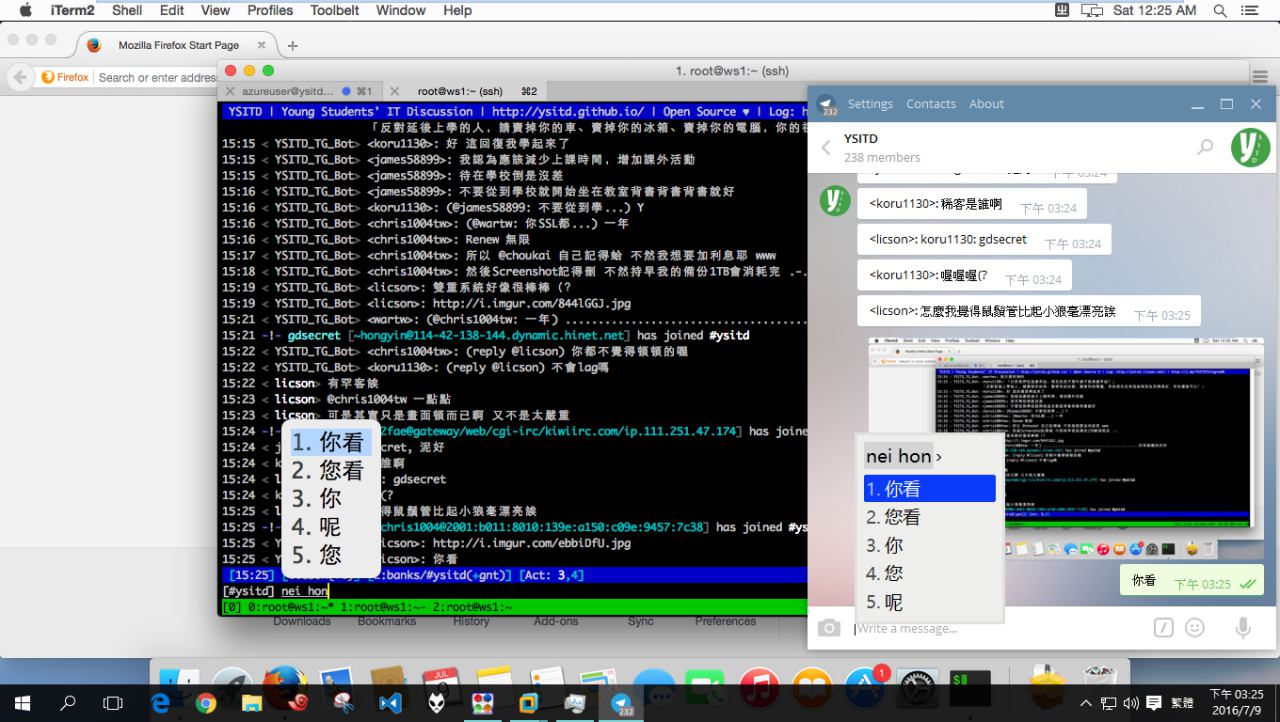
Task: Click the back arrow beside YSITD
Action: coord(826,148)
